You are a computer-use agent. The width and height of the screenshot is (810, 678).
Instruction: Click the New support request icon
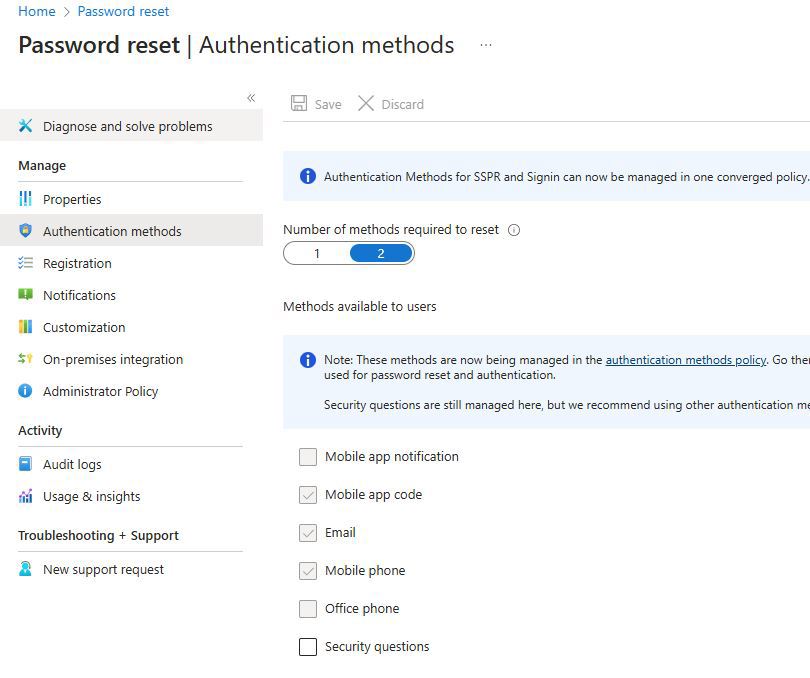(x=24, y=569)
